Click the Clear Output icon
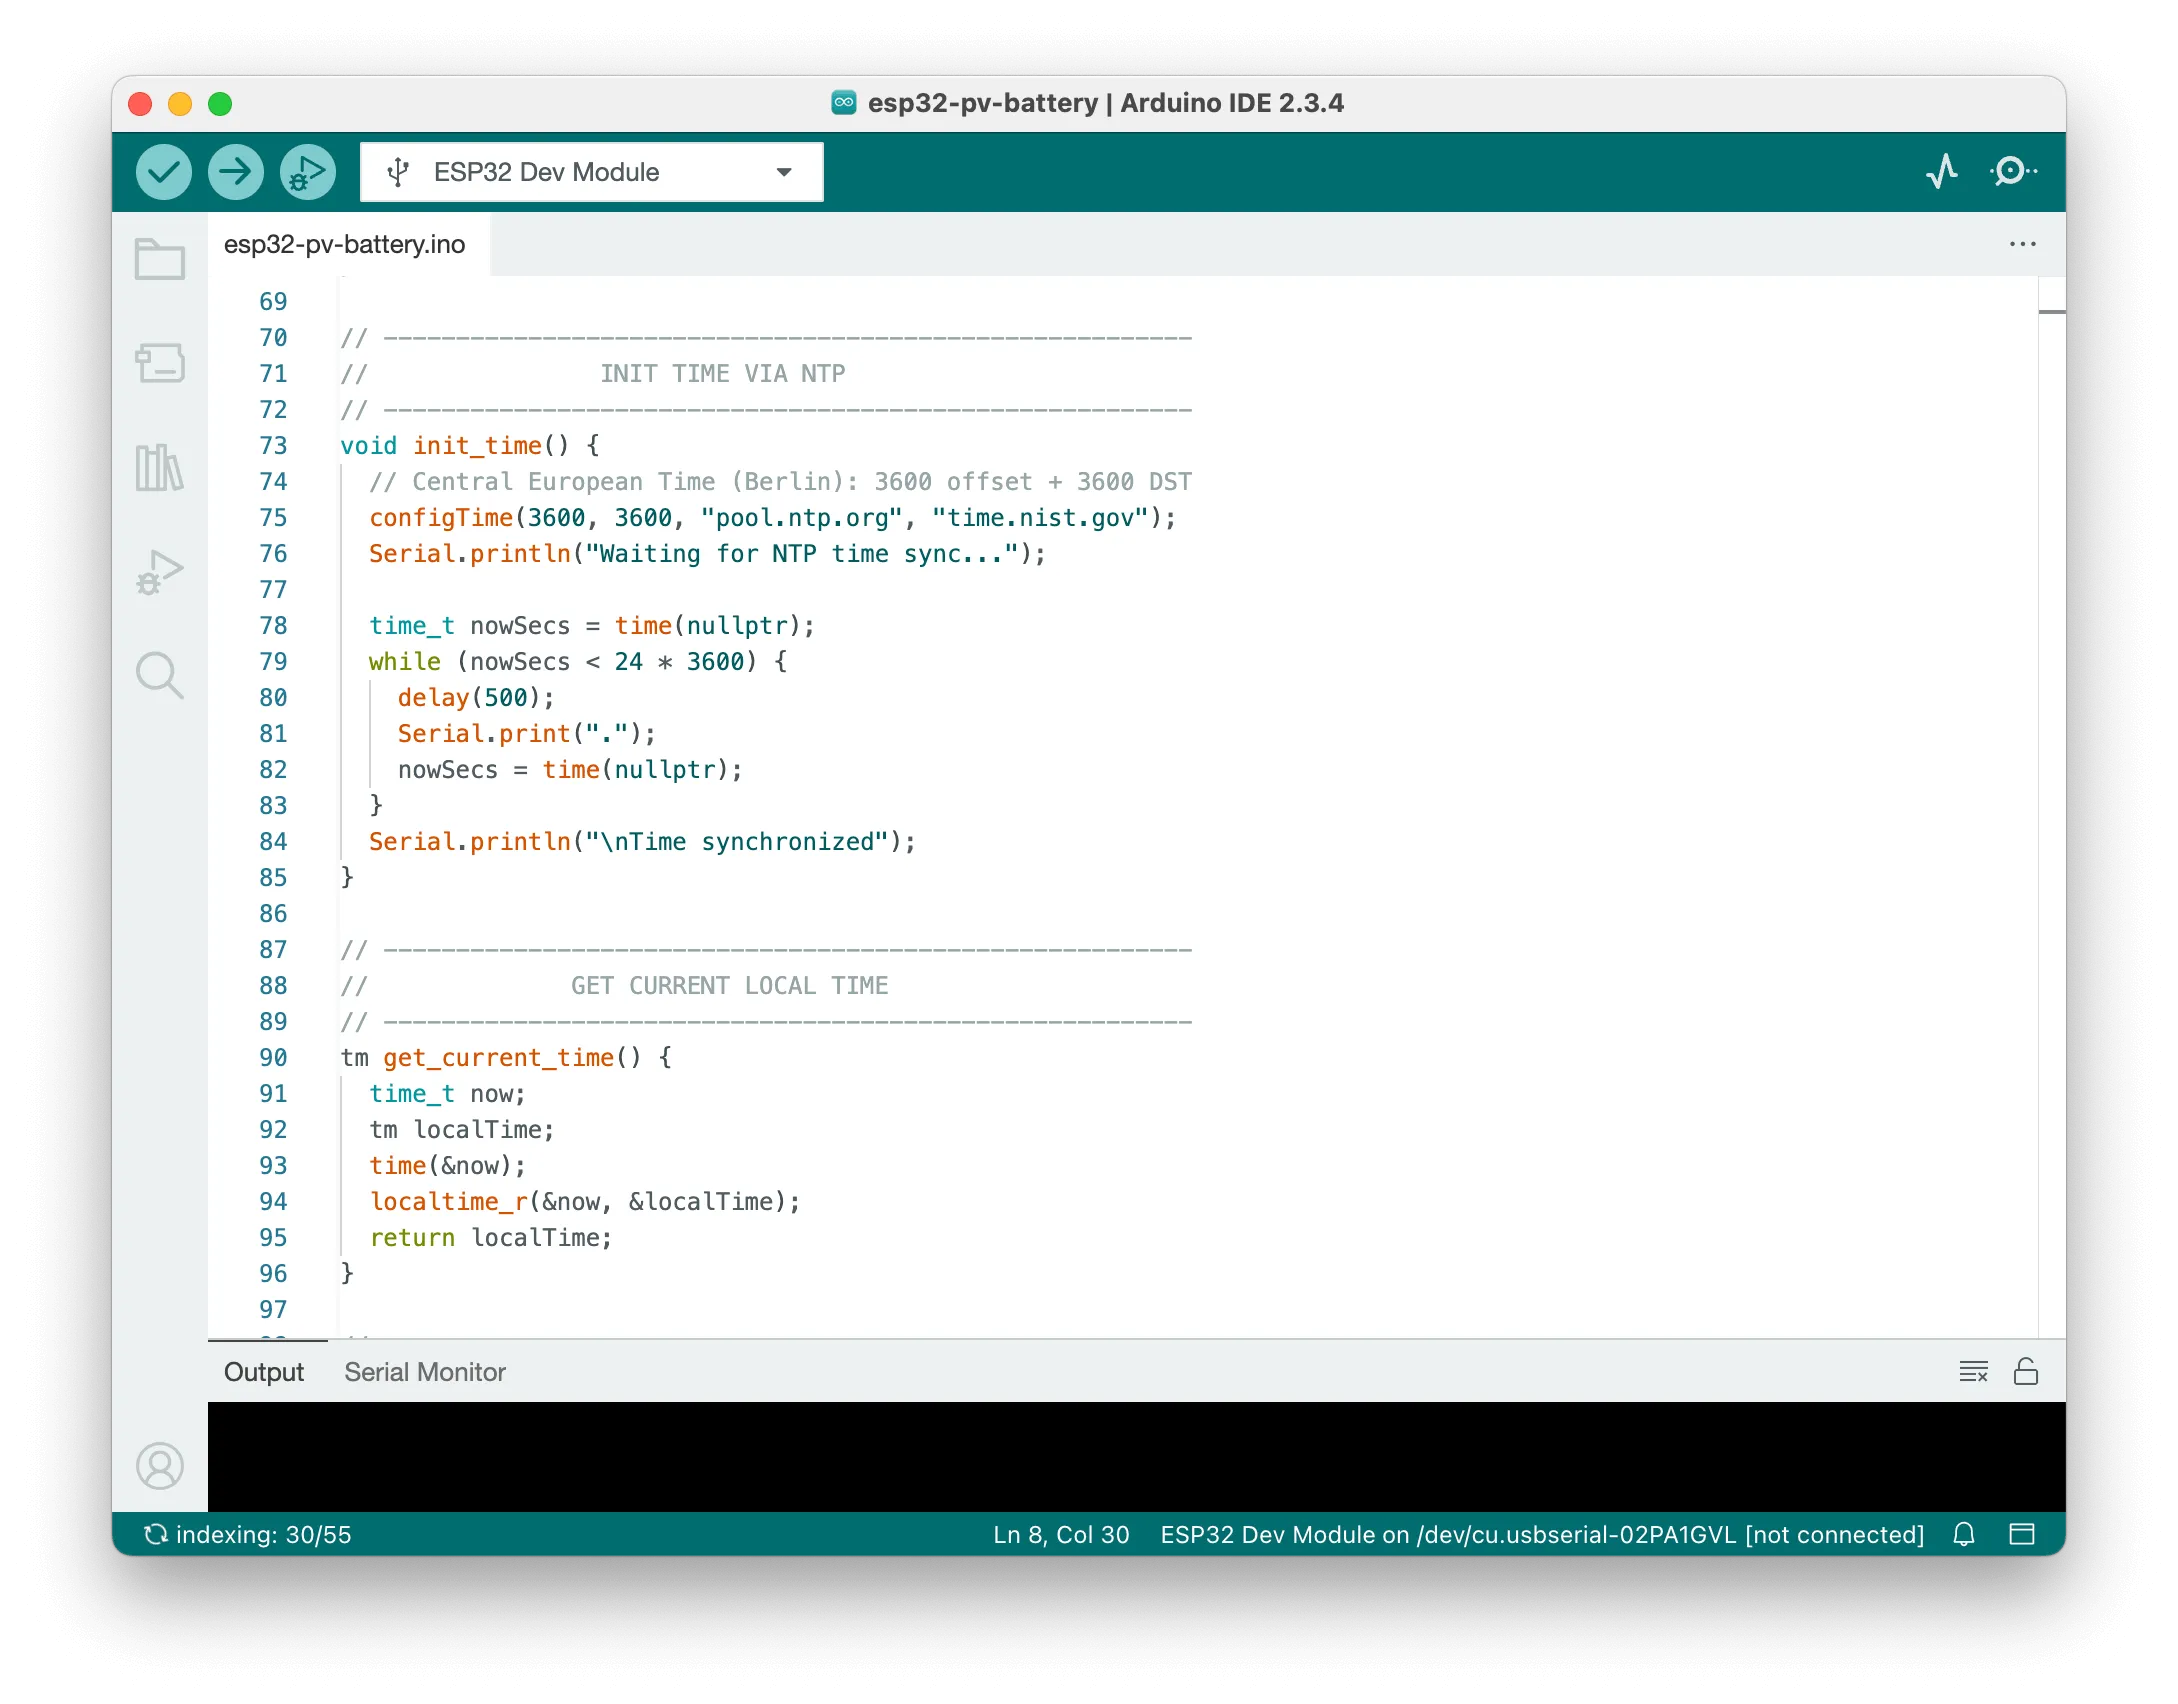 (x=1973, y=1371)
